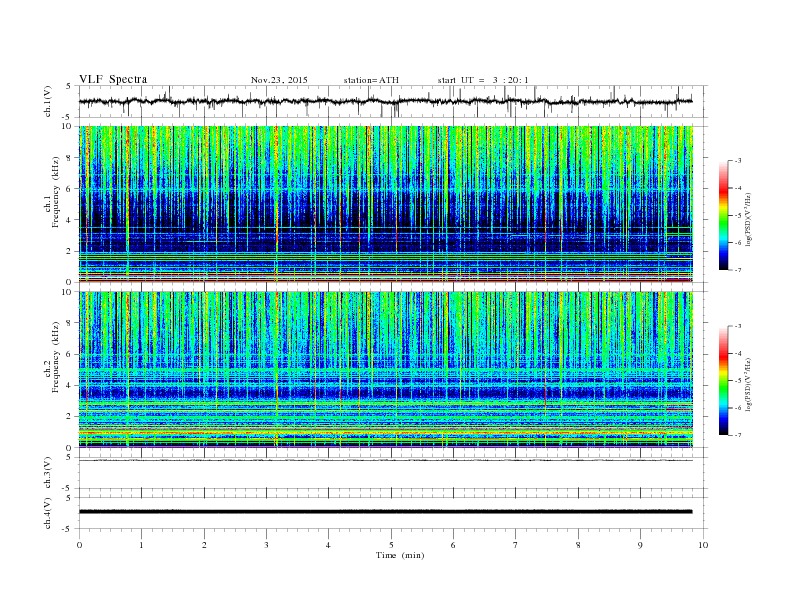
Task: Click the time-axis tick label "2"
Action: 204,545
